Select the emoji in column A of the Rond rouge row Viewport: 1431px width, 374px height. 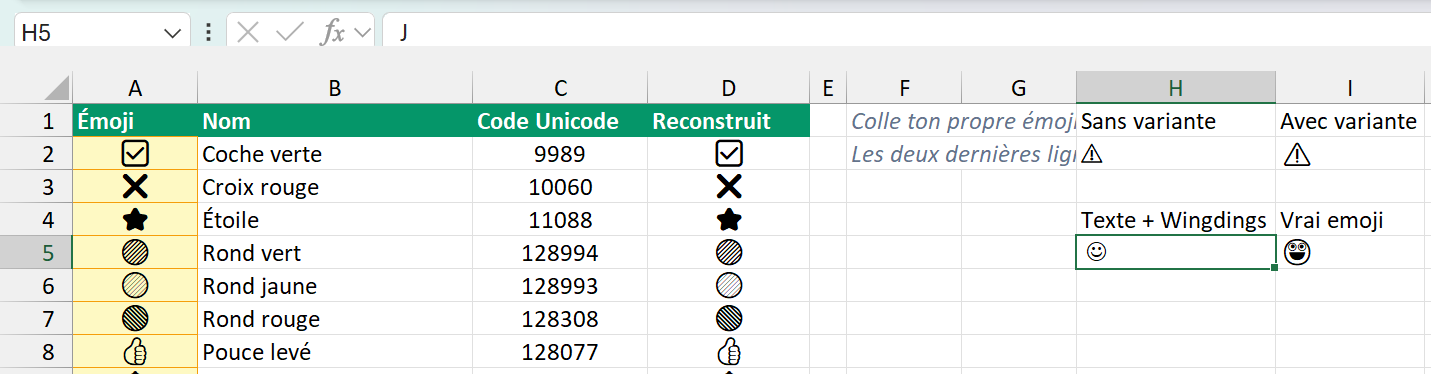tap(135, 319)
